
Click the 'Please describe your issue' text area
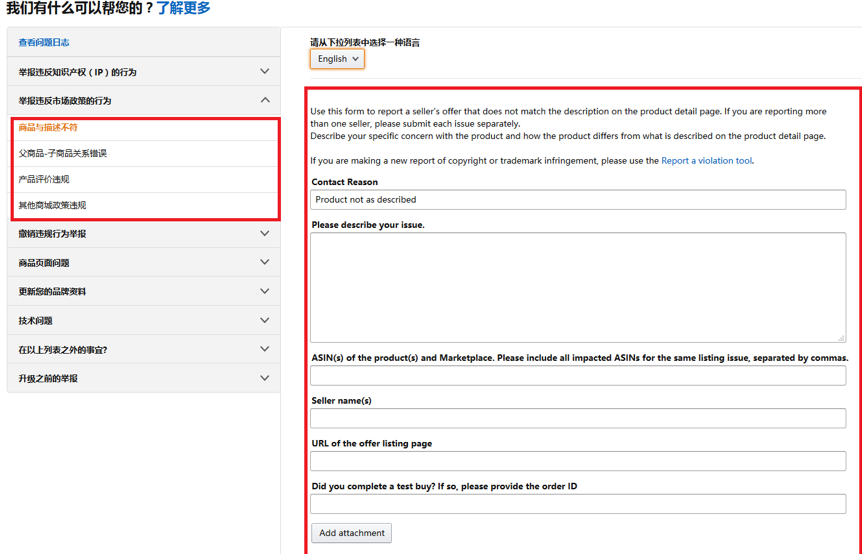pos(577,287)
